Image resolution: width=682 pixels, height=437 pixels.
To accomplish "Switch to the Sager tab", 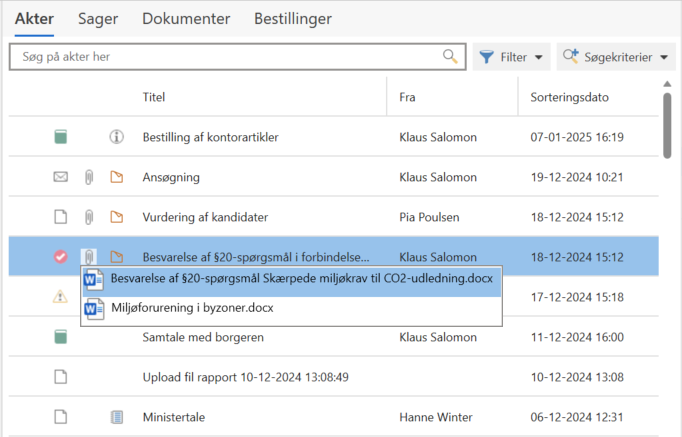I will click(98, 19).
